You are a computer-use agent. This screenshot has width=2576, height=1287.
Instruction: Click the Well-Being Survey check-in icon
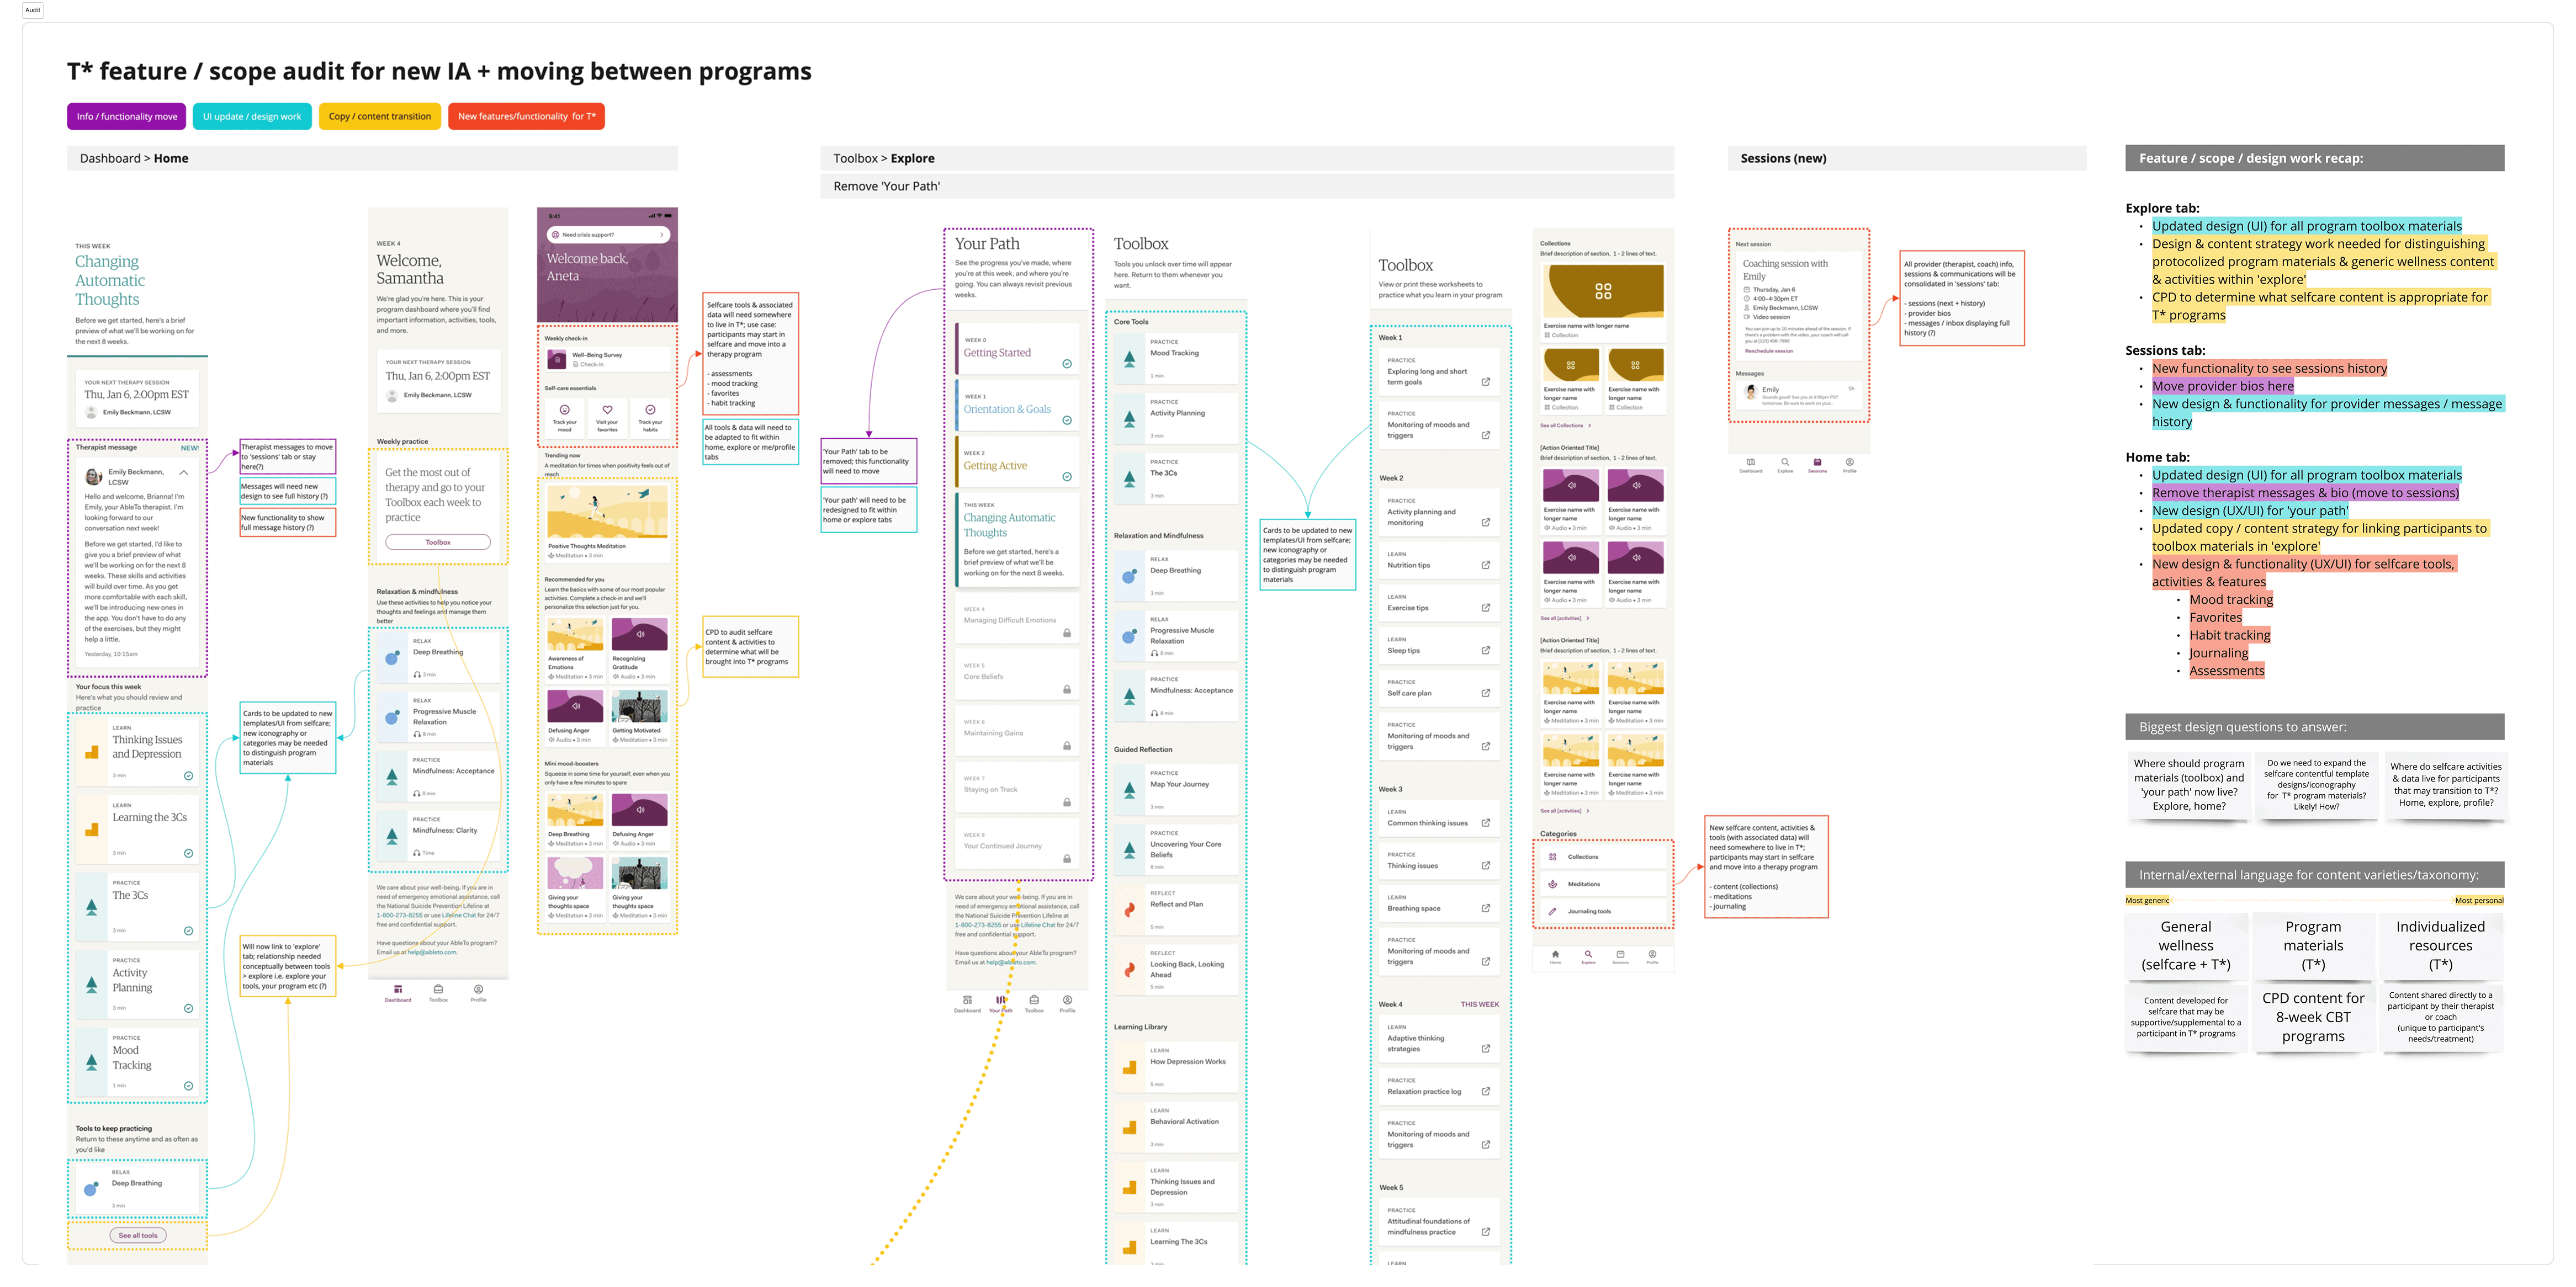pyautogui.click(x=557, y=359)
